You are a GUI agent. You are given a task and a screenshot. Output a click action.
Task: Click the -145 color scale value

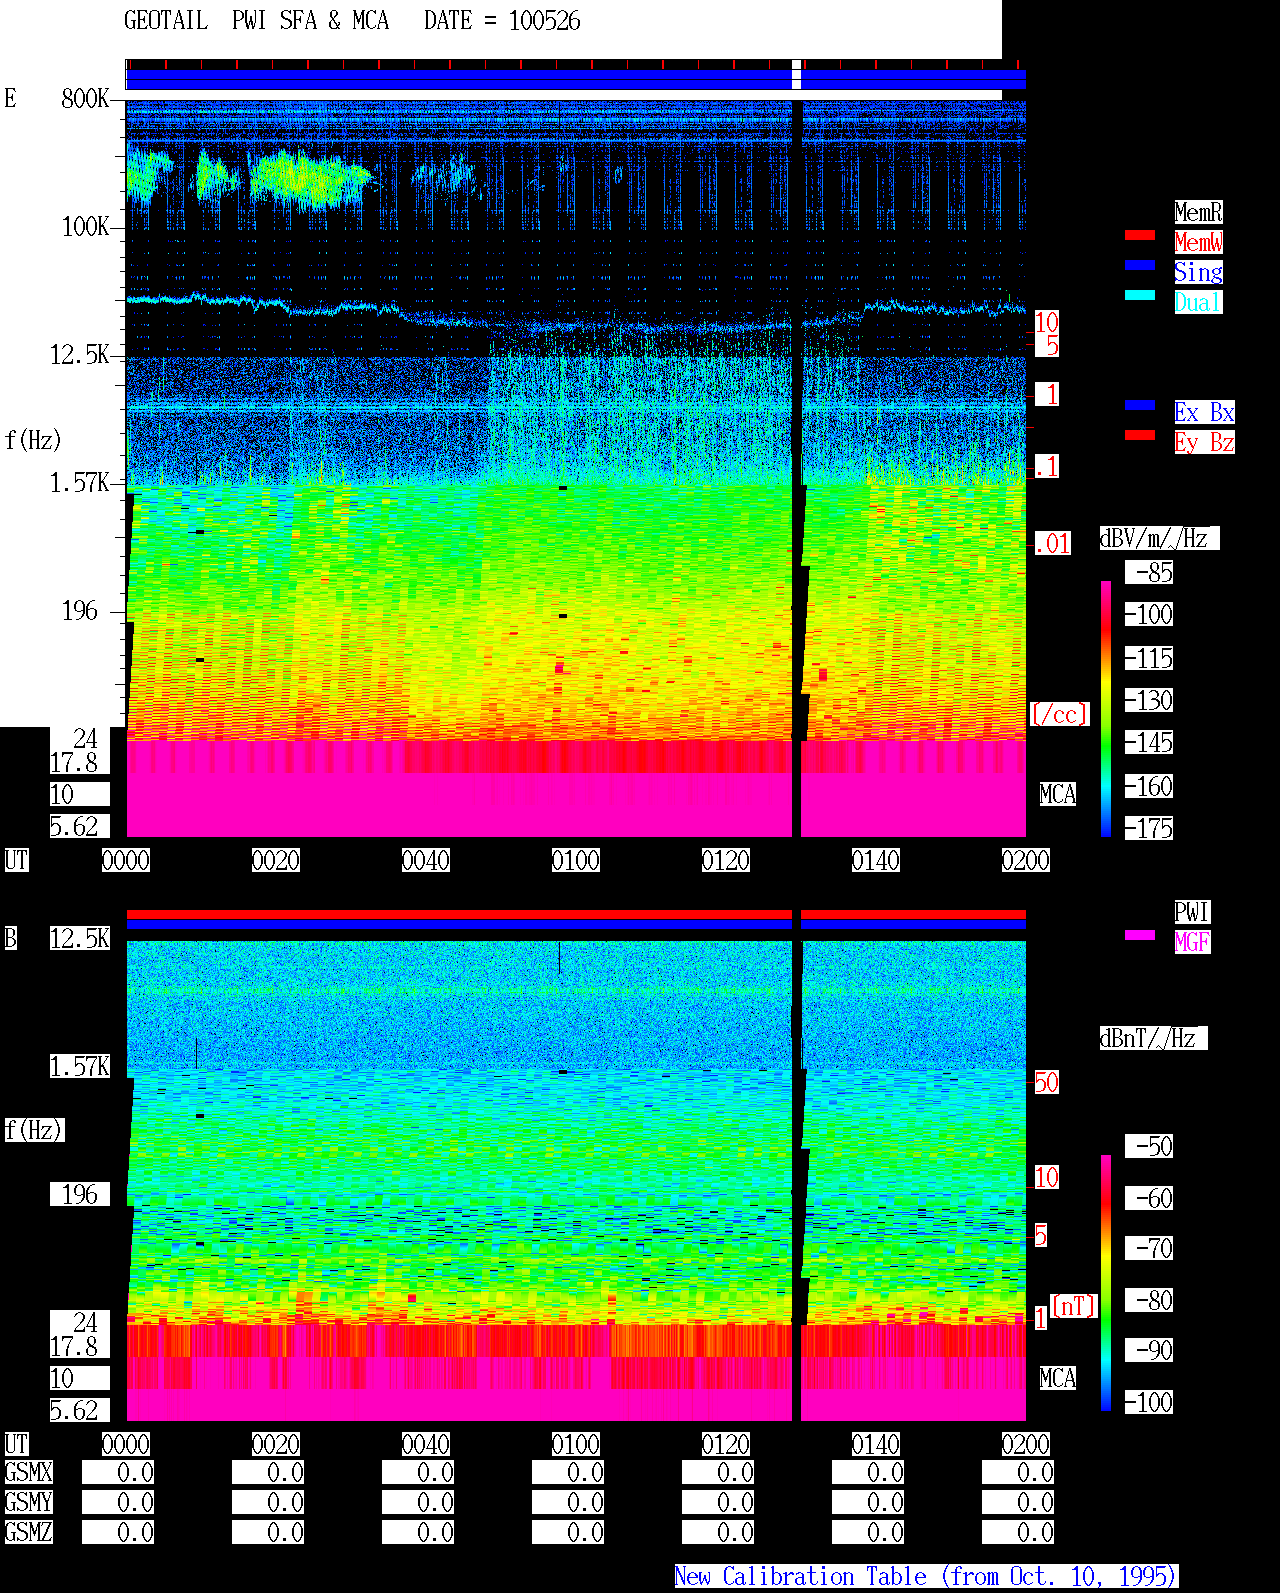1149,743
